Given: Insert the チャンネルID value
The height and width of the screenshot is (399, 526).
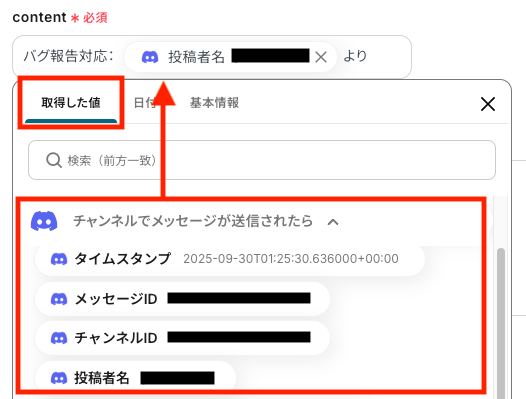Looking at the screenshot, I should click(x=182, y=338).
